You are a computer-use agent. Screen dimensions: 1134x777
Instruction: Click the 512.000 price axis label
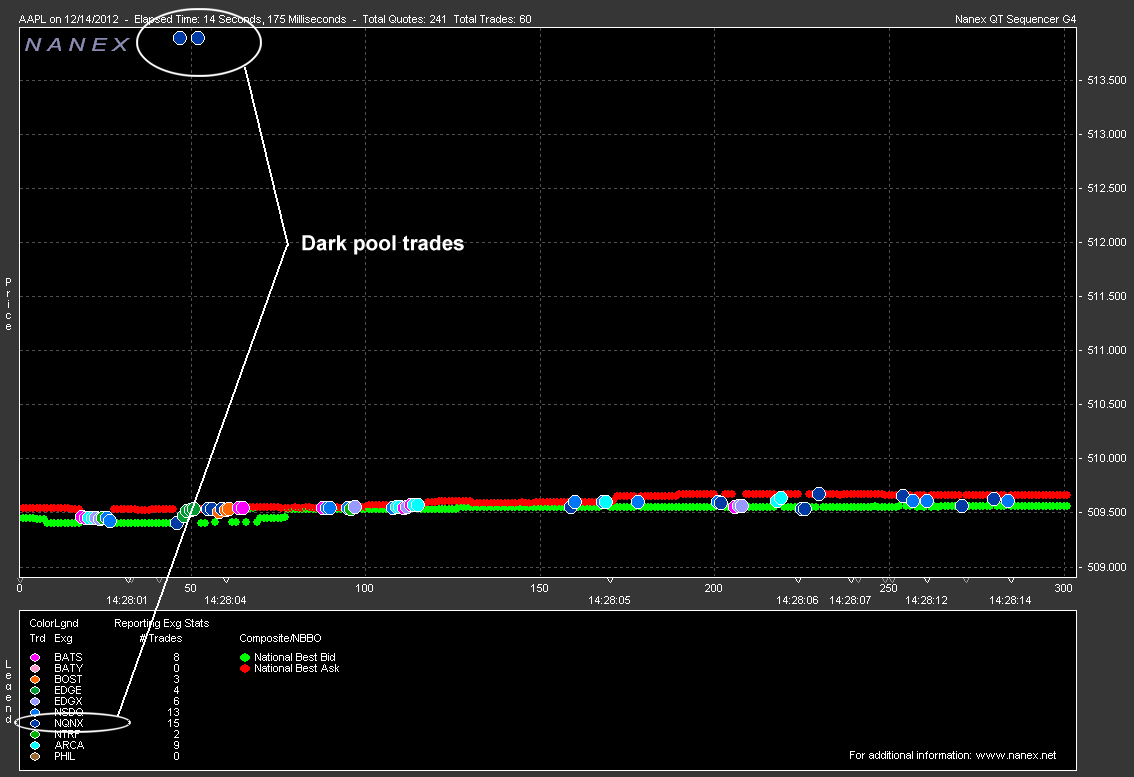click(x=1107, y=242)
